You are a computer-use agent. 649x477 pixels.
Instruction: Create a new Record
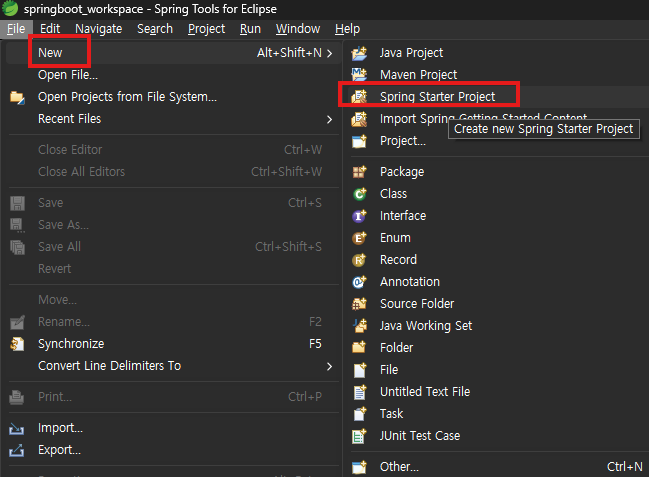[x=498, y=260]
